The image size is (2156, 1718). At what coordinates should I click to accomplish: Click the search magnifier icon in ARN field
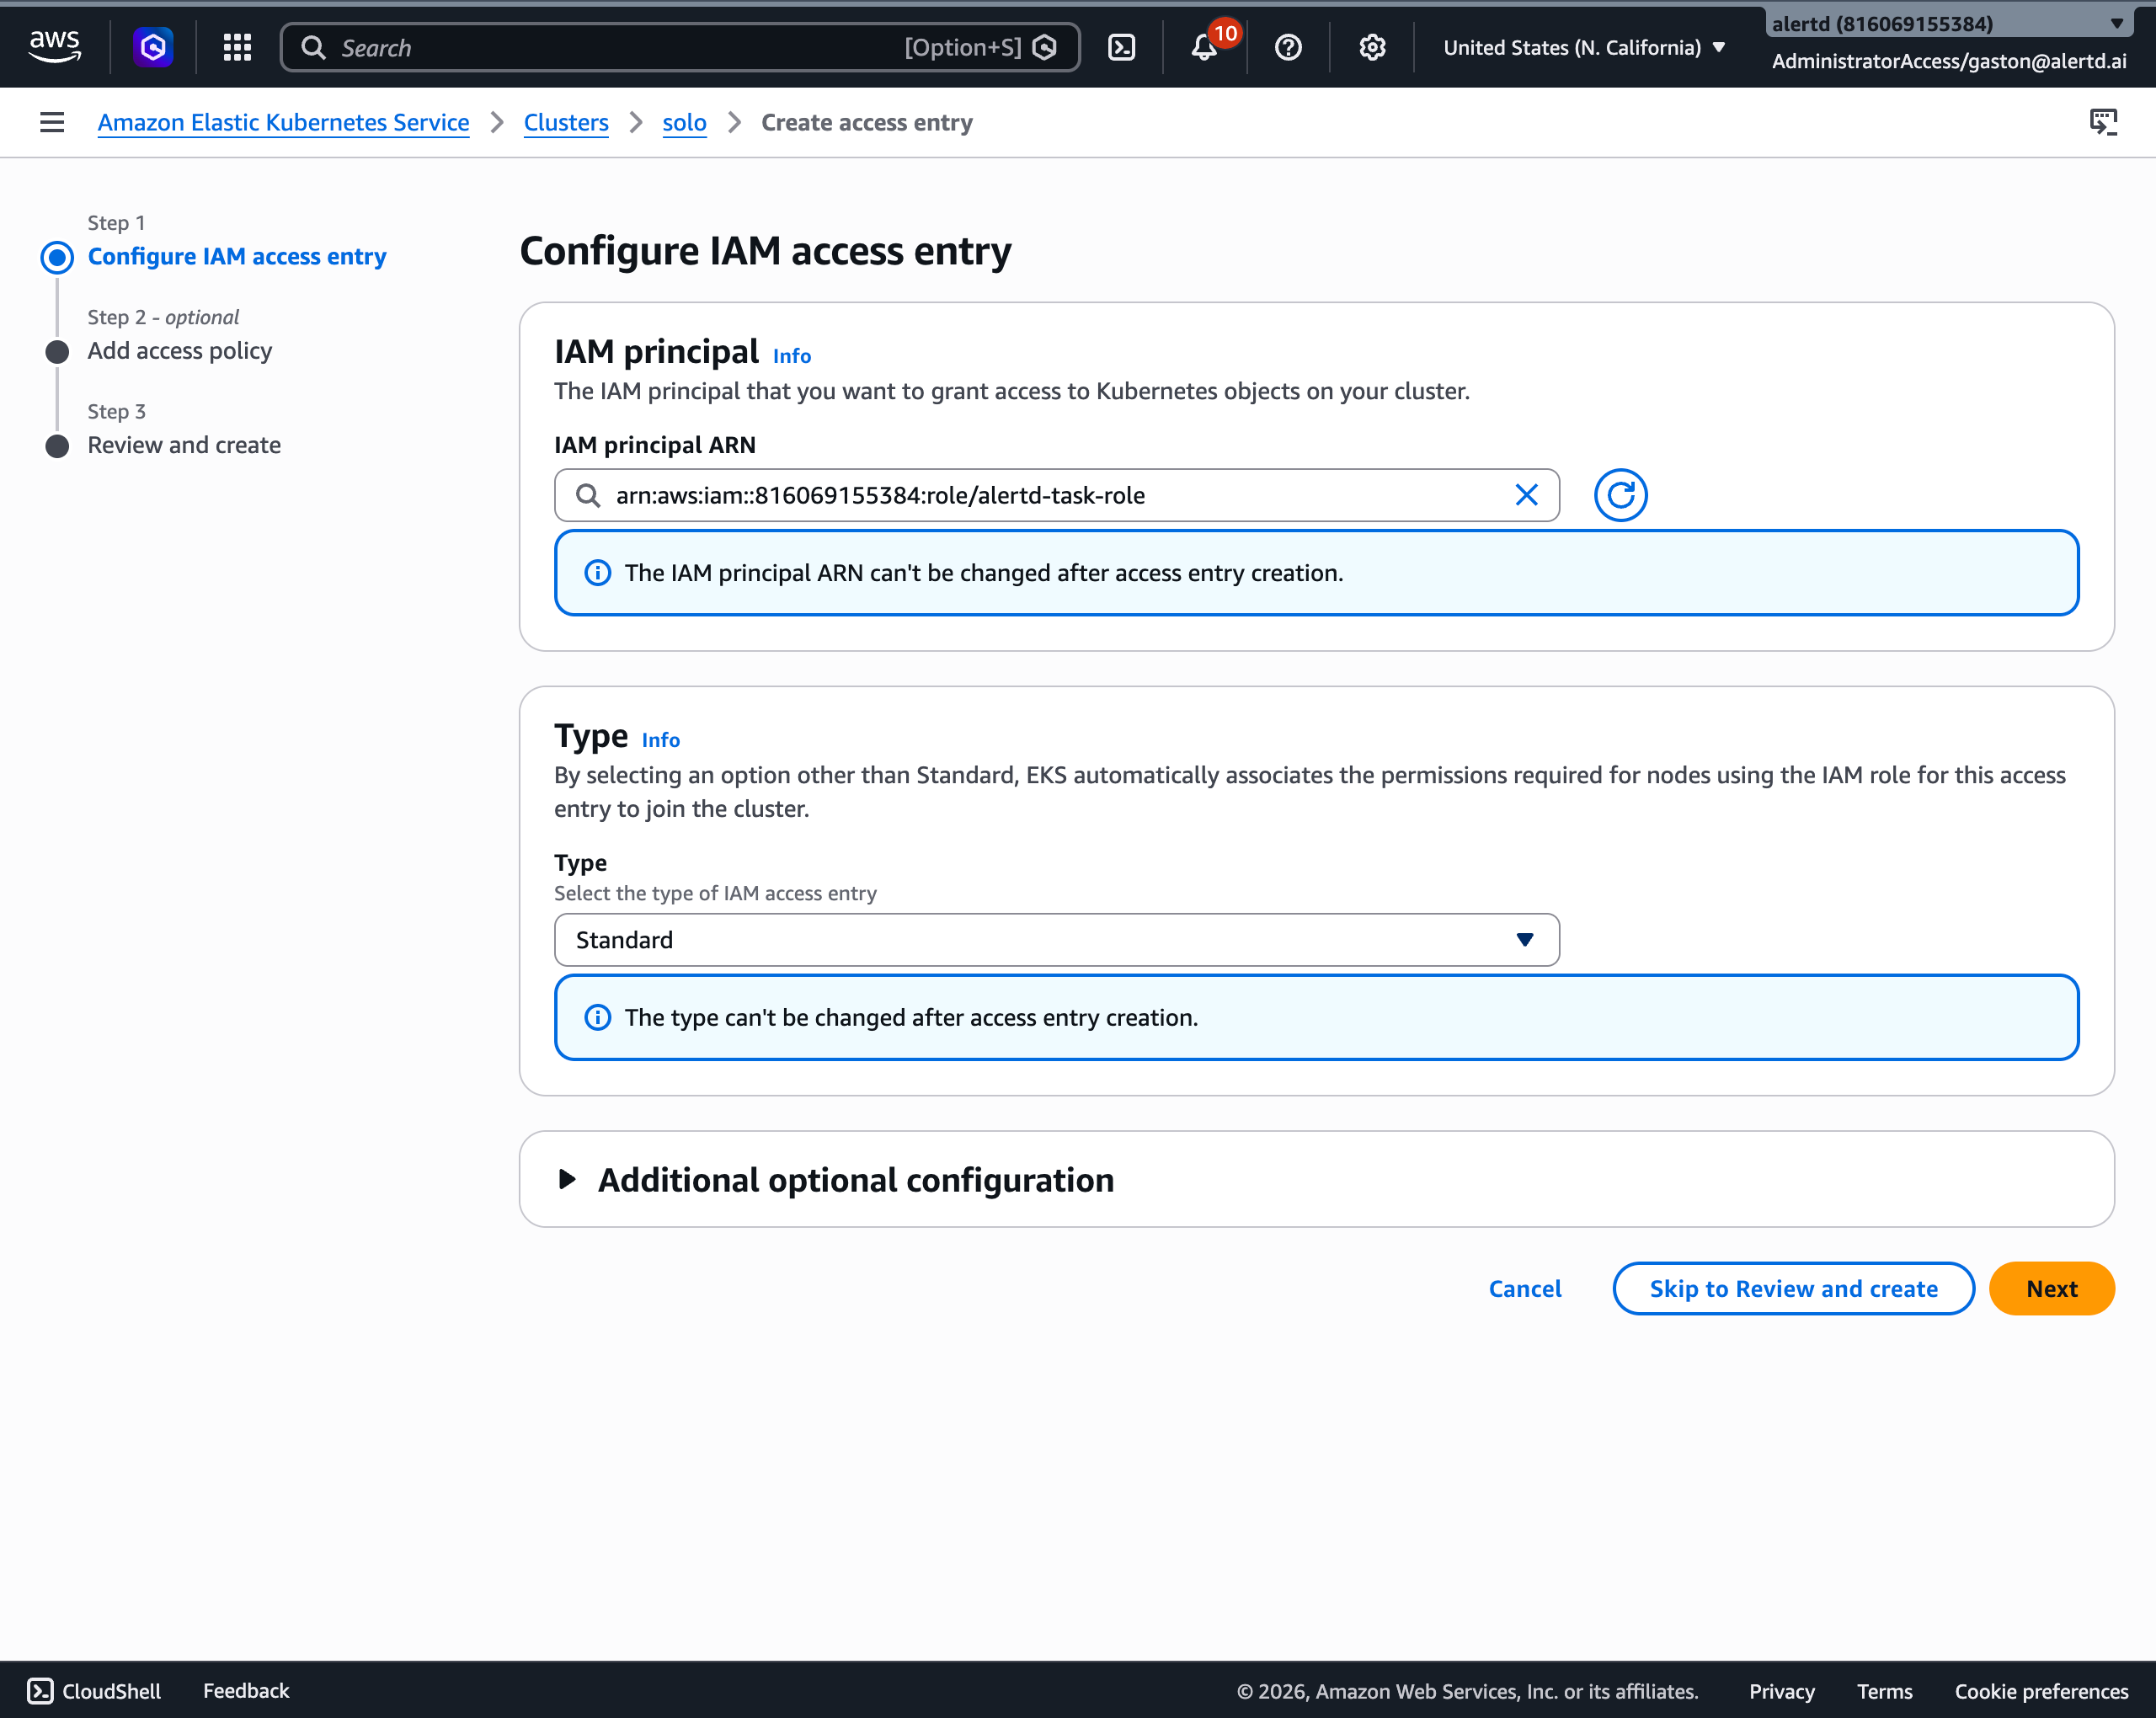pos(588,495)
